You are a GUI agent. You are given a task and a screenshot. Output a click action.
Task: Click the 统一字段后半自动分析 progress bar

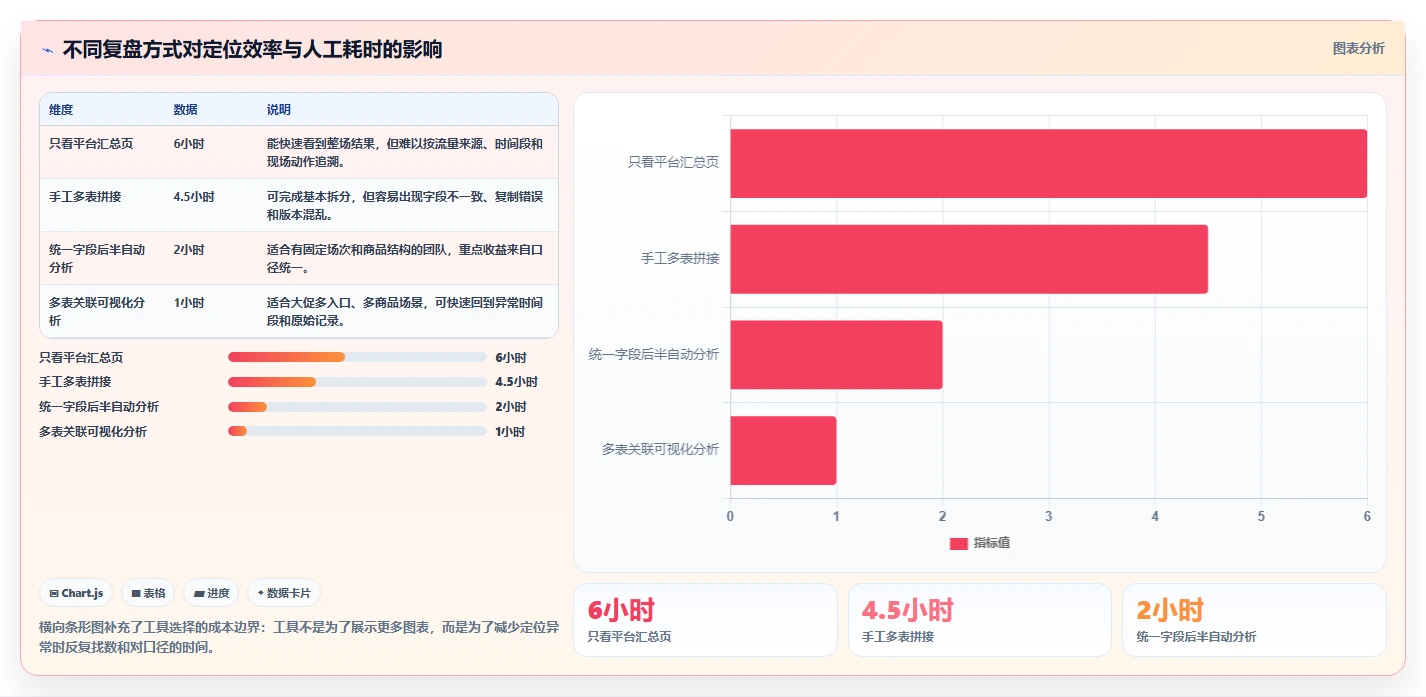(357, 407)
